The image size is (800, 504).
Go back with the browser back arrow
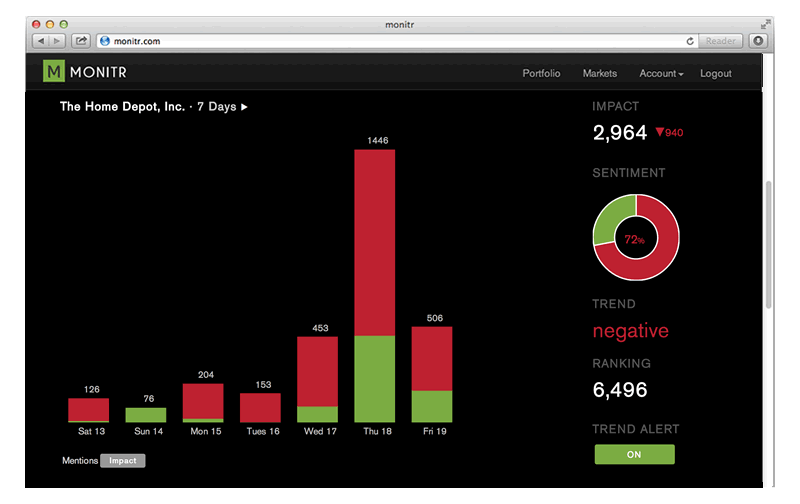(x=42, y=41)
